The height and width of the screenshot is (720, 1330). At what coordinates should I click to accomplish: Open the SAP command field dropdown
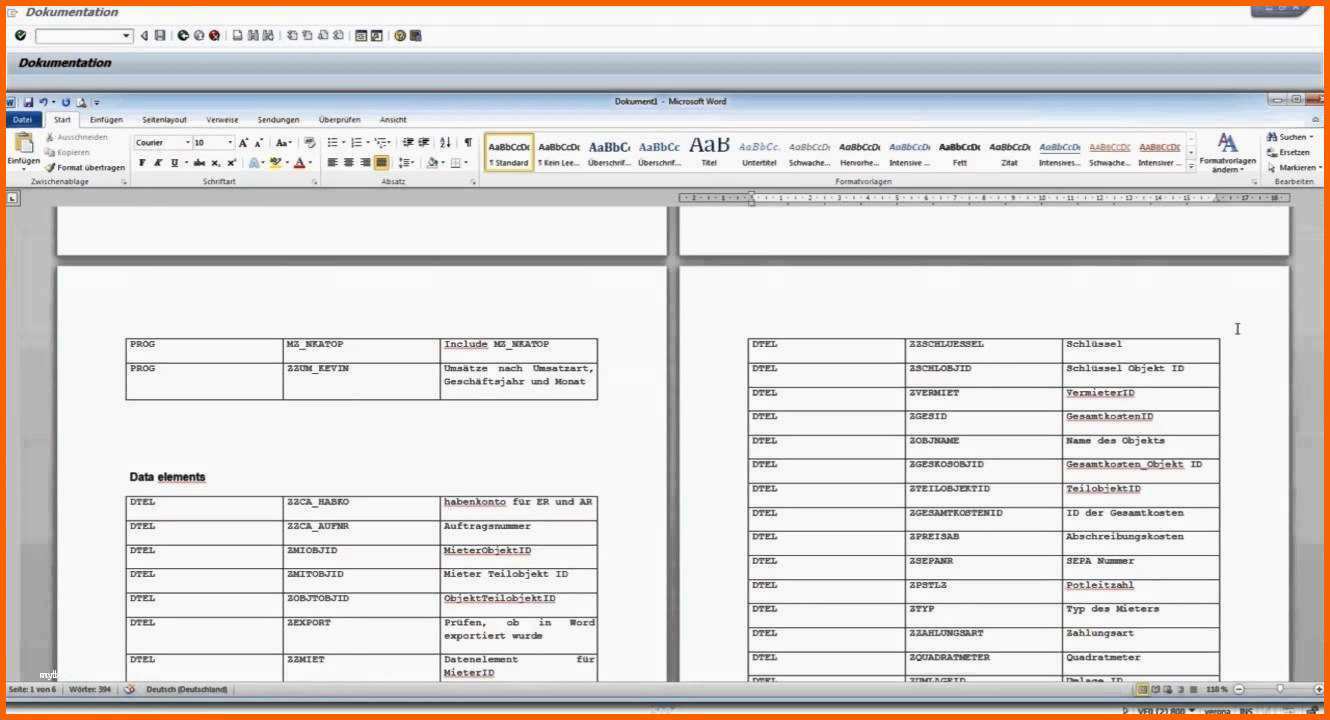127,36
